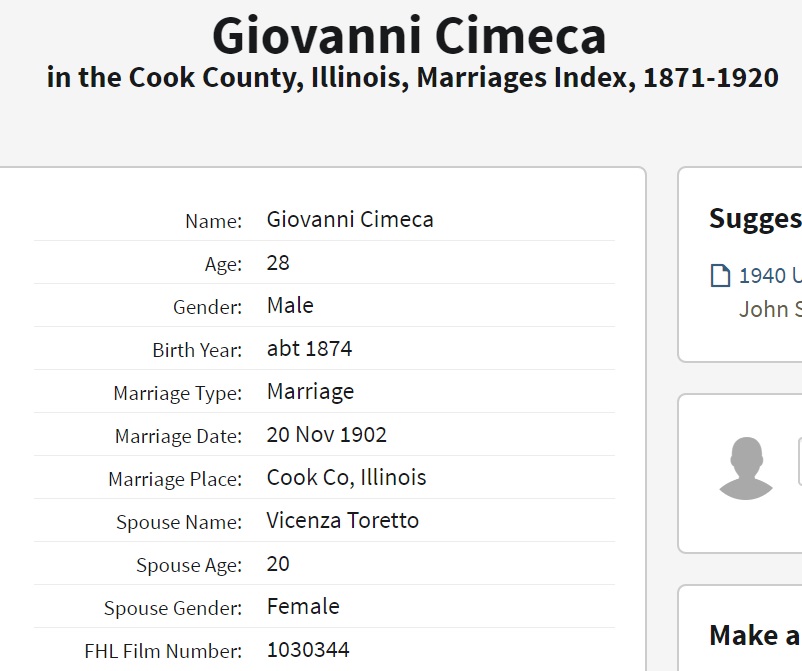Click the John S text under suggestion
This screenshot has width=802, height=671.
(x=770, y=309)
